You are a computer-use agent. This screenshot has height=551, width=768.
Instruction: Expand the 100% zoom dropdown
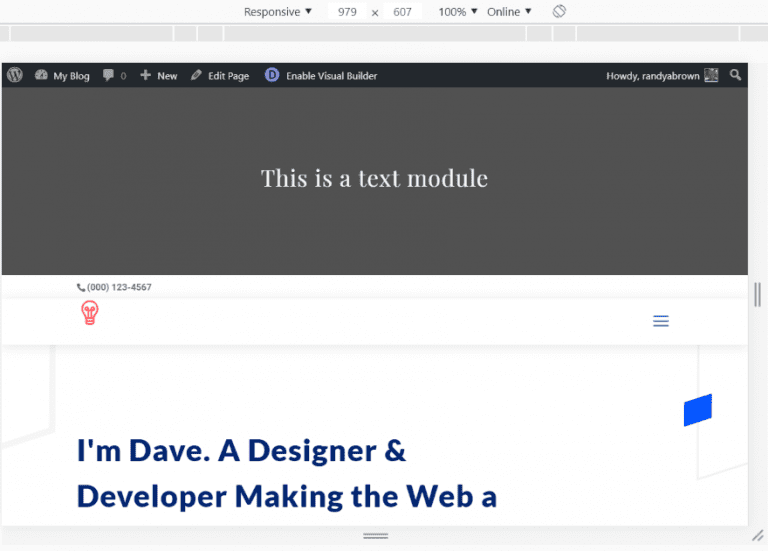coord(458,12)
